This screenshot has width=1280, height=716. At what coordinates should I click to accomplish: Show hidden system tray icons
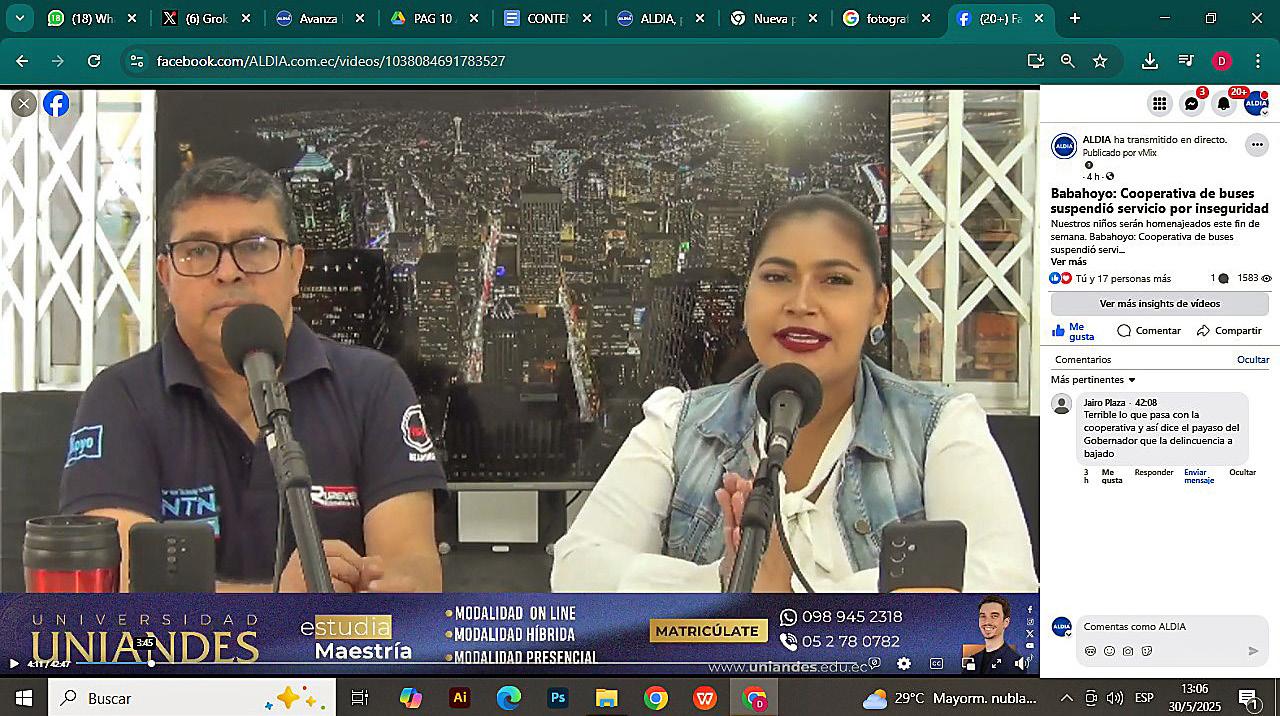[x=1066, y=698]
